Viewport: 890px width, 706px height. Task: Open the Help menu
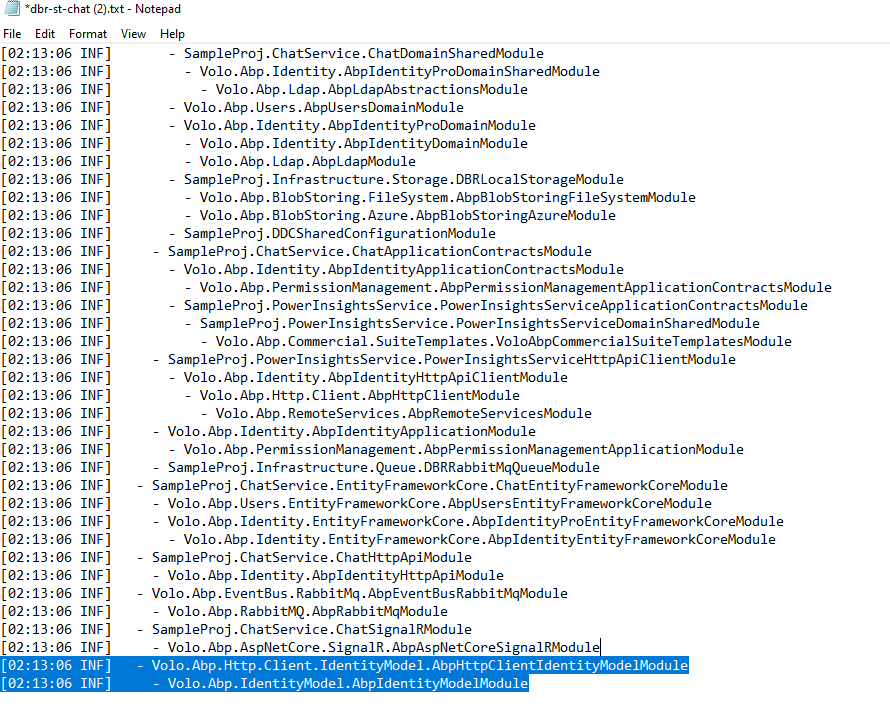tap(172, 34)
